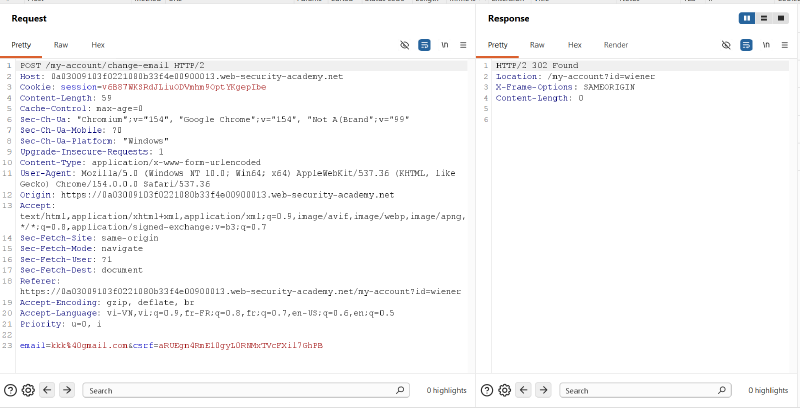Open Response panel hamburger options menu
This screenshot has height=408, width=800.
pos(785,45)
